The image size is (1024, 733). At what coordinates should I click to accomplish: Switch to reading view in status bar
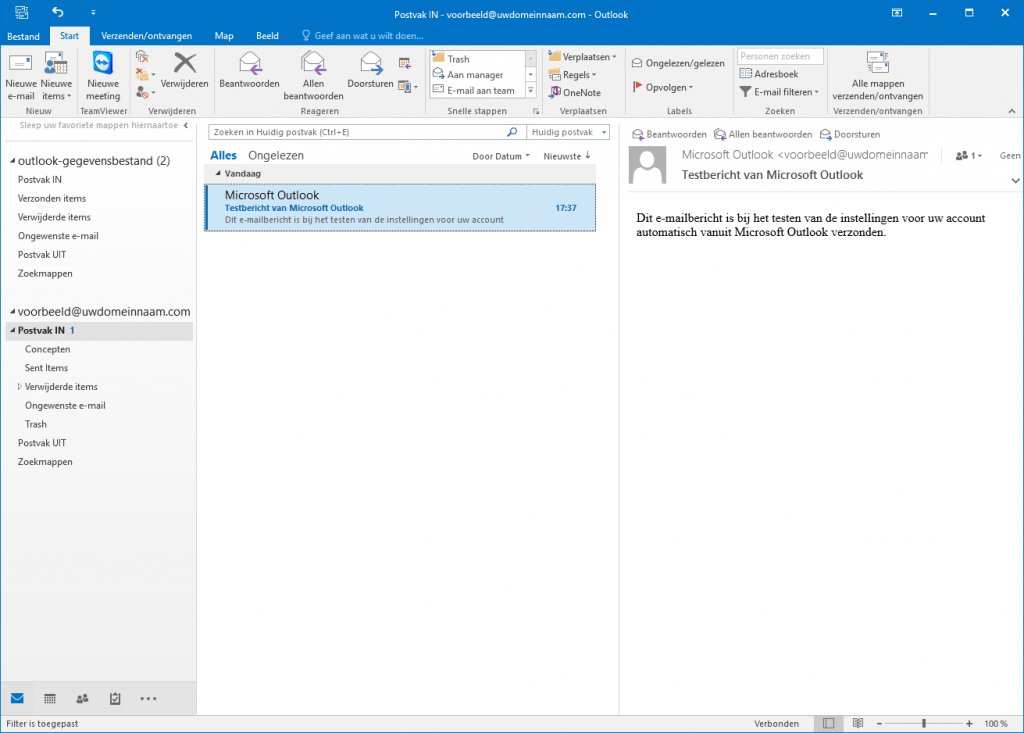[857, 723]
